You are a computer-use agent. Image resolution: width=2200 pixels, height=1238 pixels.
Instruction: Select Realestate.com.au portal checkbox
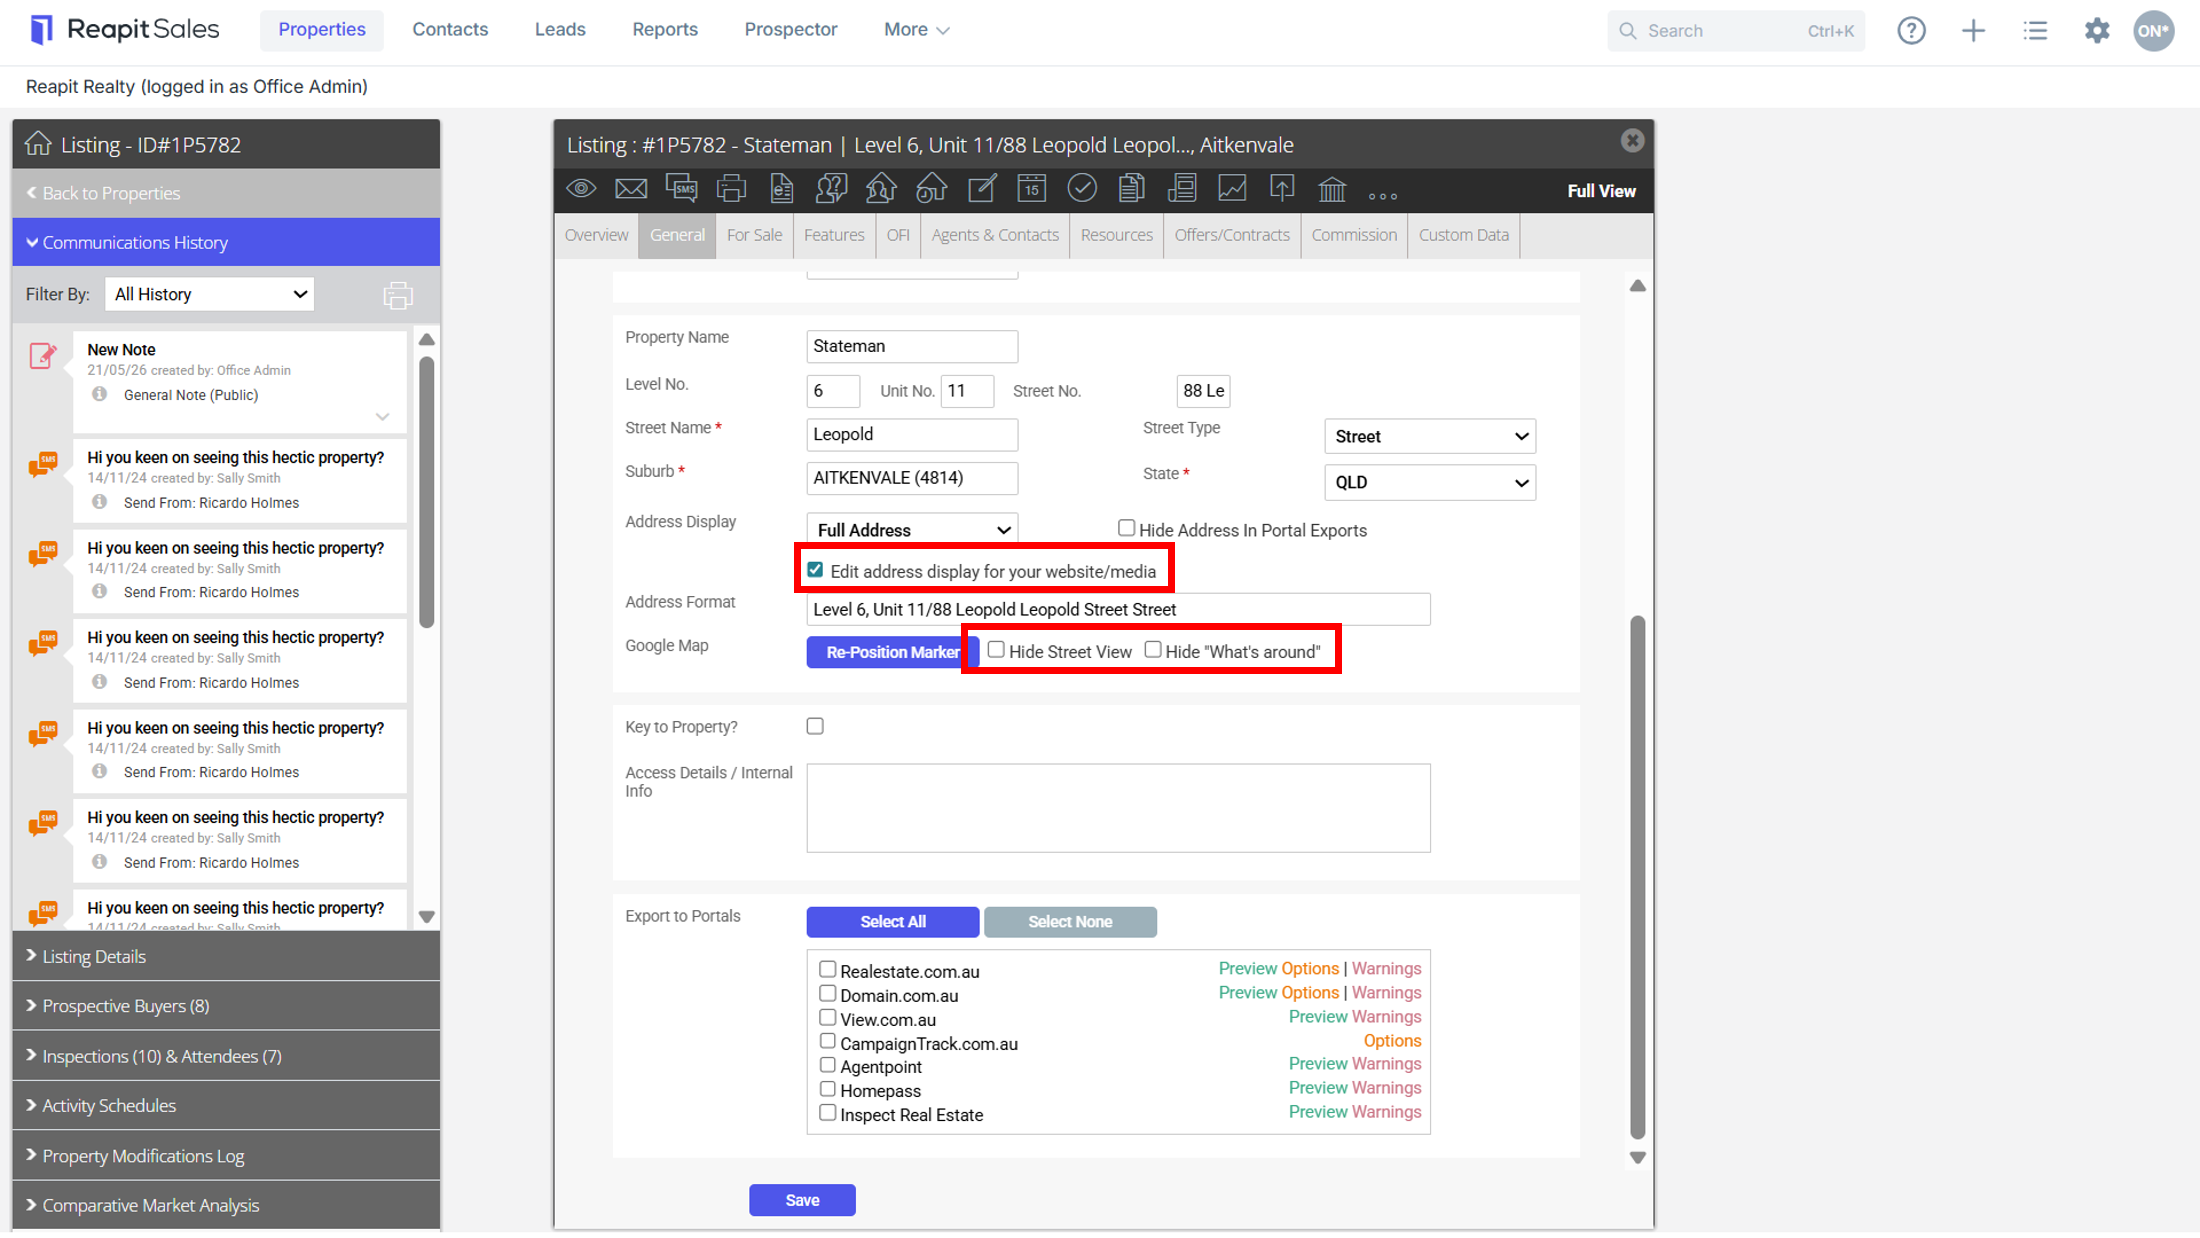(x=827, y=969)
